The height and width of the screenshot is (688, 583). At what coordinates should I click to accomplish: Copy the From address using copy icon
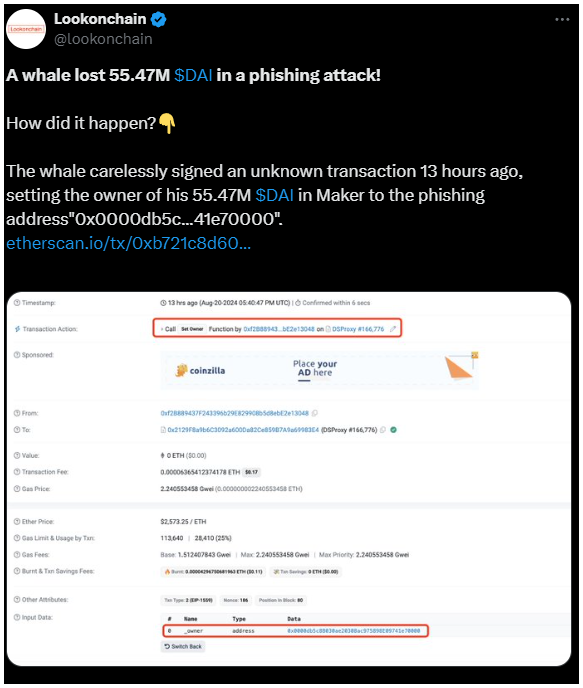(x=315, y=413)
